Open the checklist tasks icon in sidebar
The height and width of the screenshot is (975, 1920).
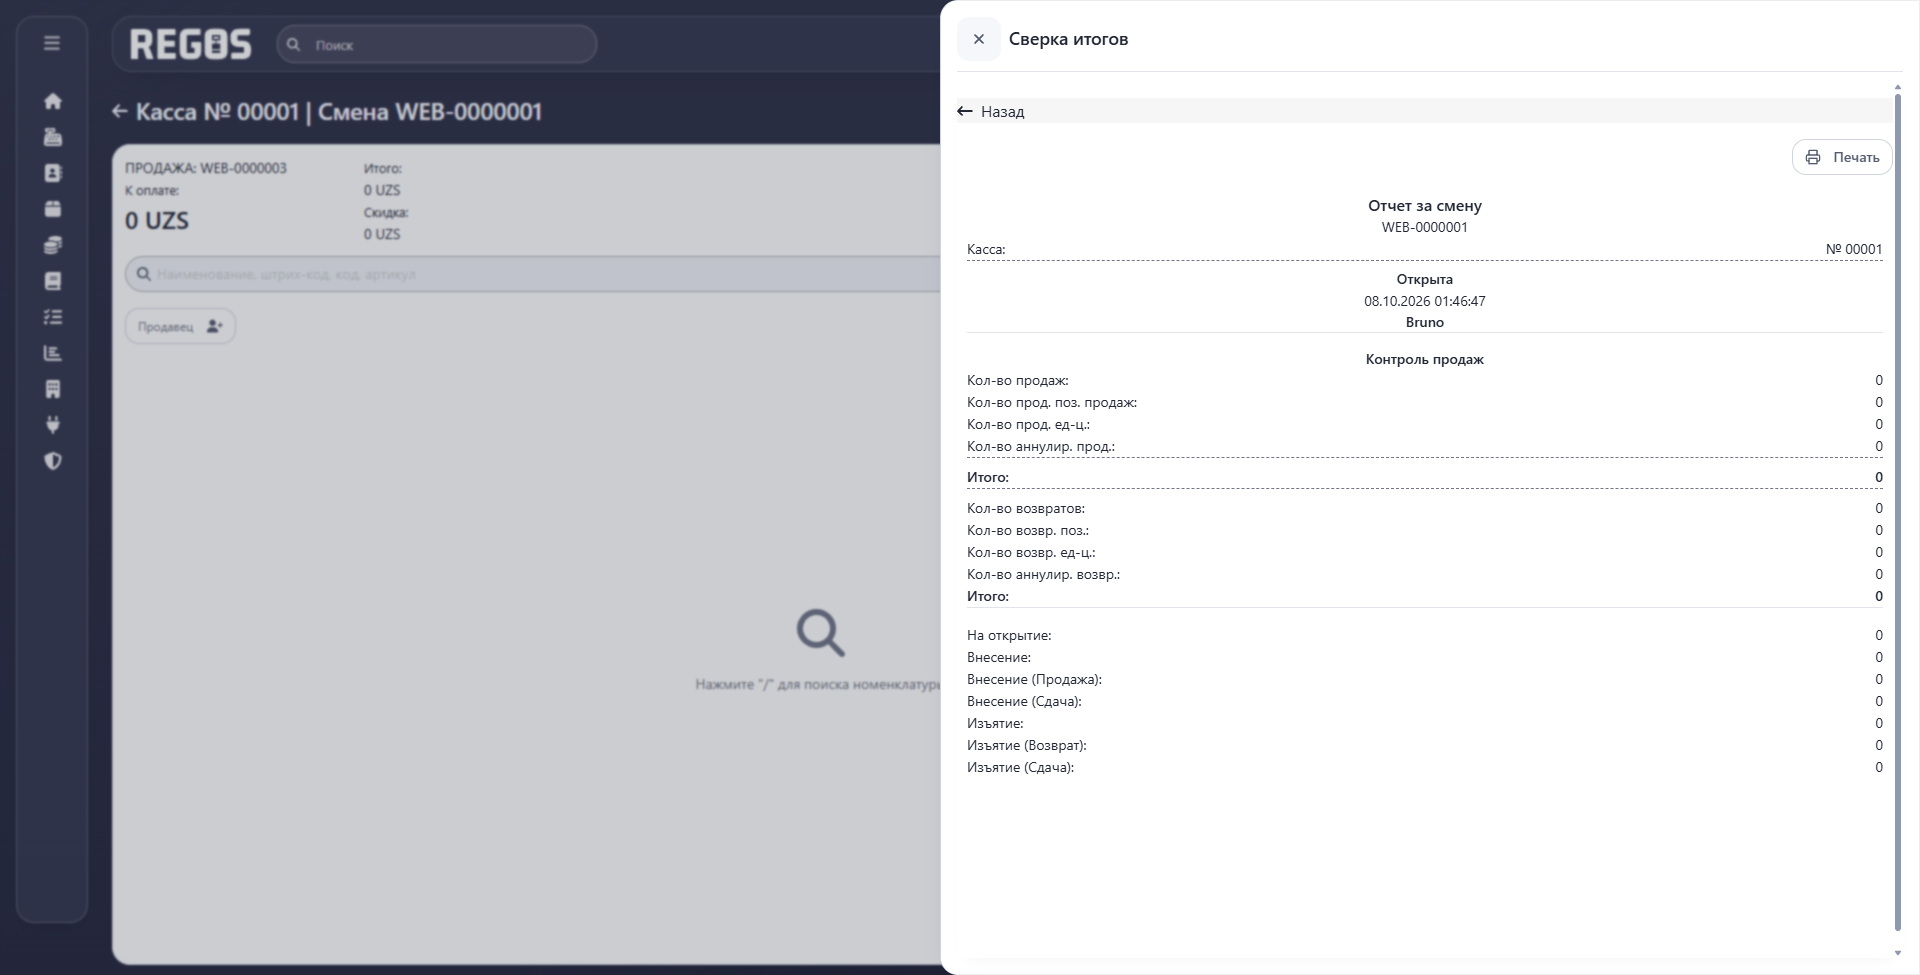[53, 317]
